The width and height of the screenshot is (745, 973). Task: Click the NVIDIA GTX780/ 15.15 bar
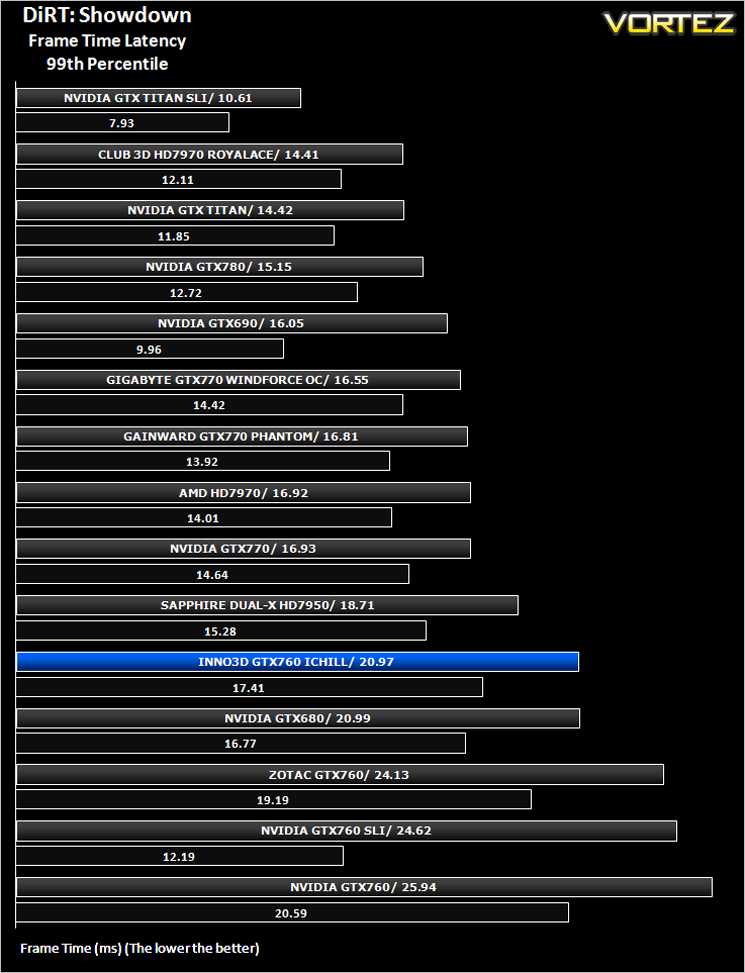(220, 267)
